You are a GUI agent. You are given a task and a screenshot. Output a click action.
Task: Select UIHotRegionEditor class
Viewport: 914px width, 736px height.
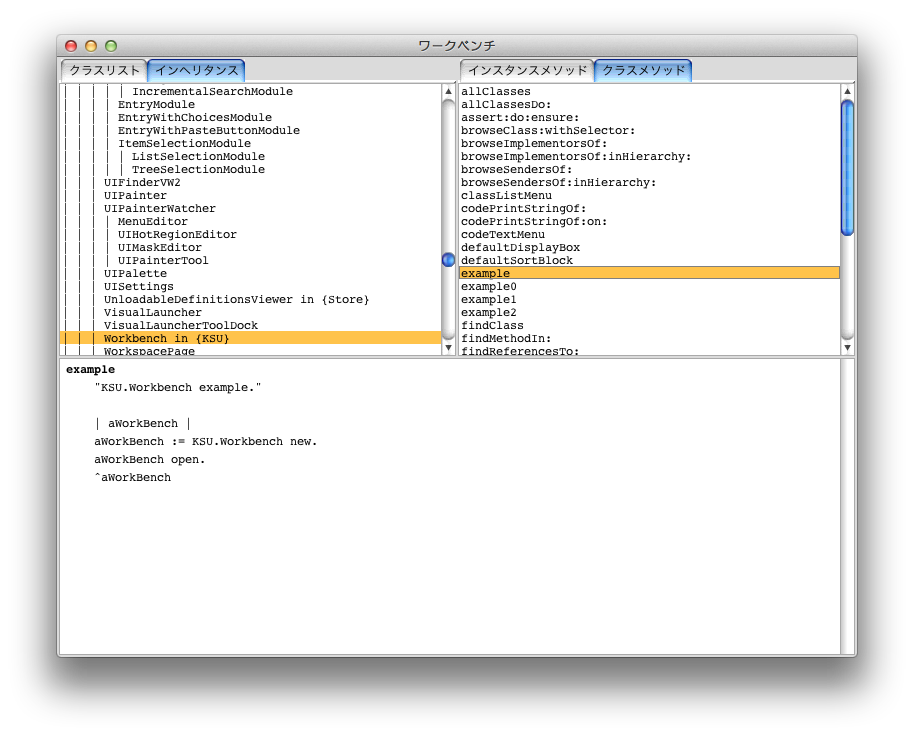point(177,234)
